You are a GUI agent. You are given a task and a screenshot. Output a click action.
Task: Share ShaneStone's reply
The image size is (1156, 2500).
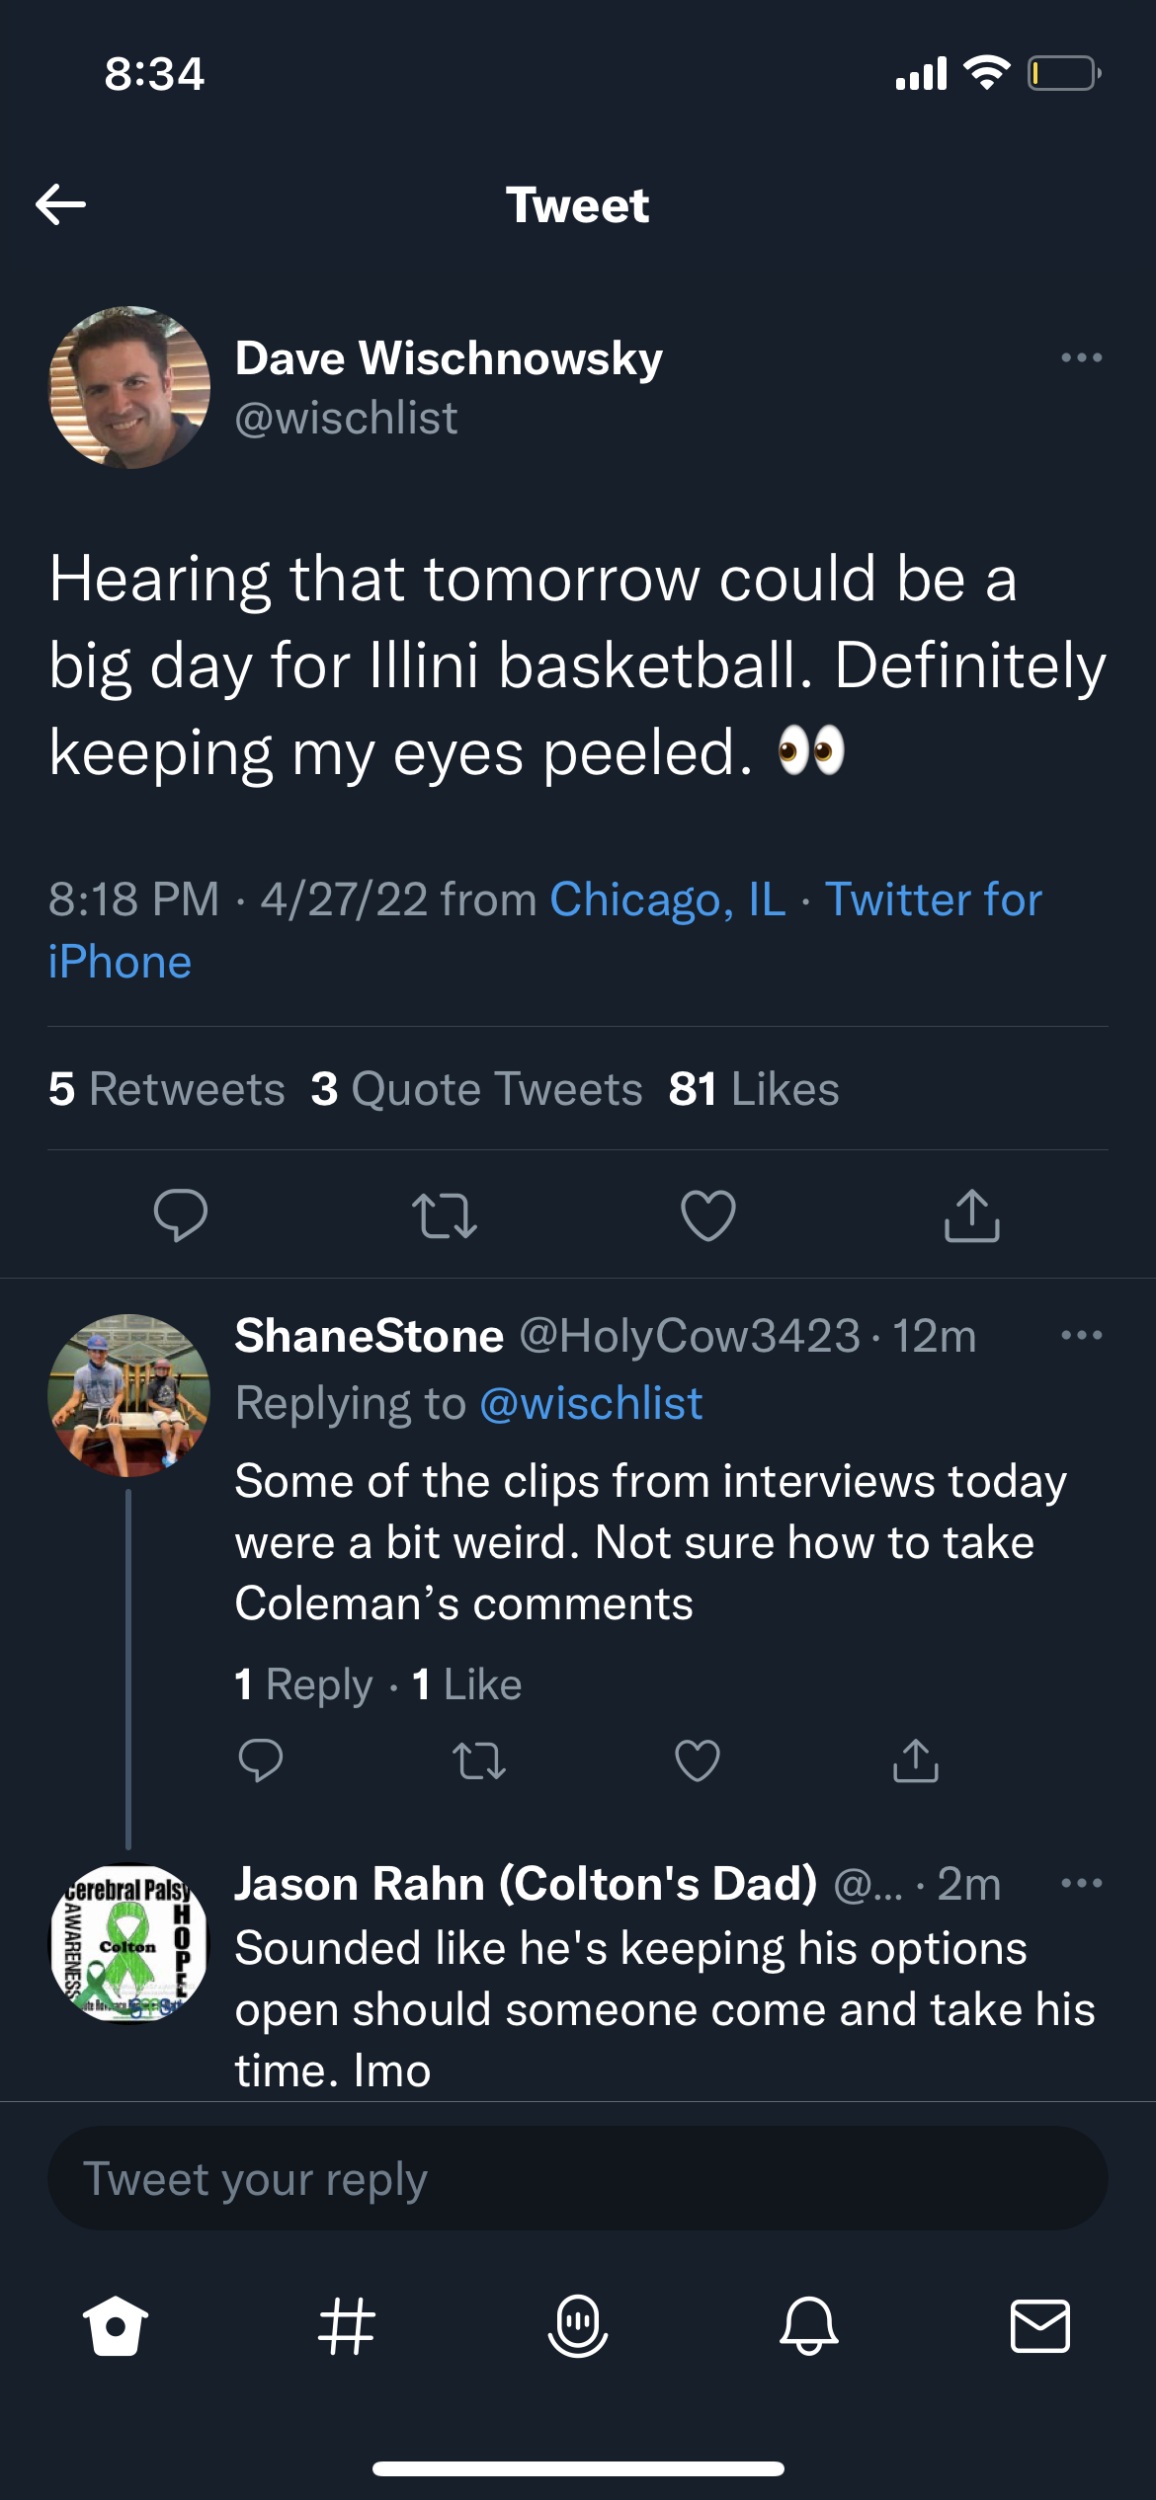915,1761
